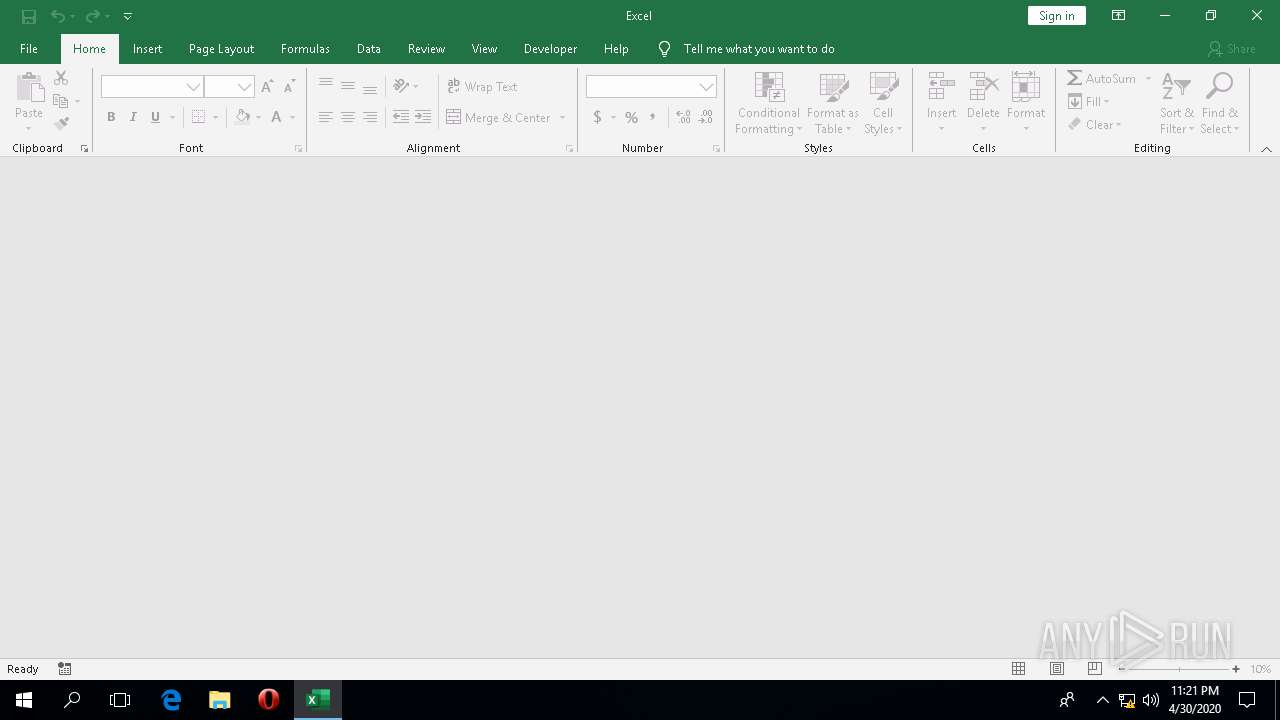Image resolution: width=1280 pixels, height=720 pixels.
Task: Select Center alignment icon
Action: click(x=348, y=117)
